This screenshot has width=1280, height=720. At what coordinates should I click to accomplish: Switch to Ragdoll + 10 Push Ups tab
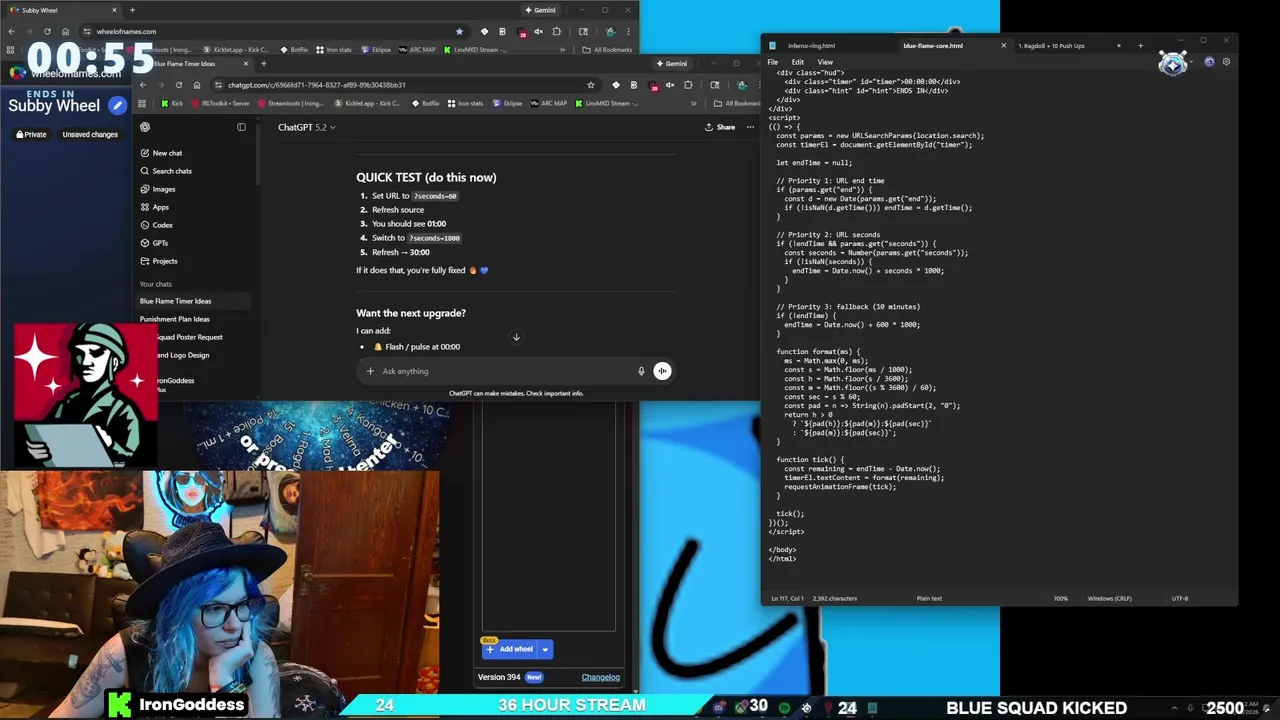pos(1051,45)
